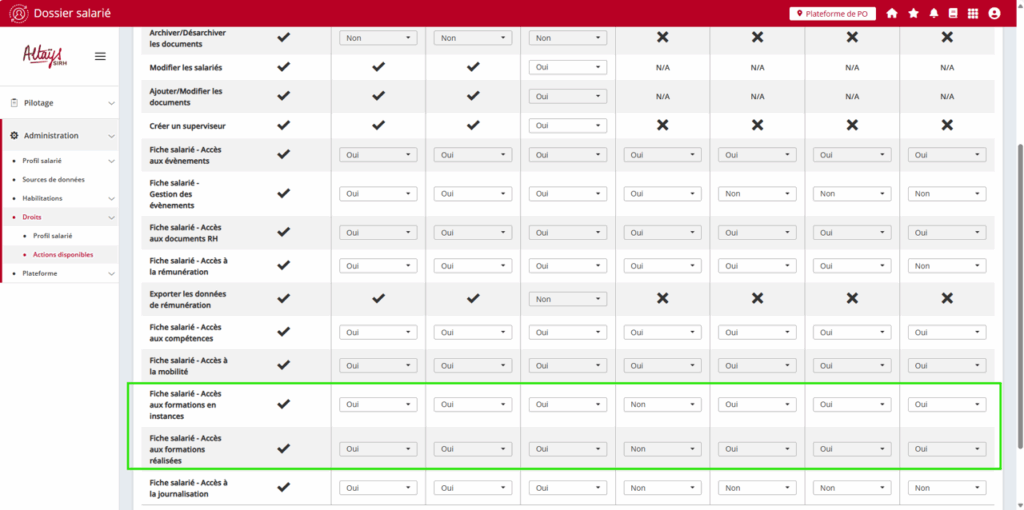Open the user account icon
This screenshot has height=510, width=1024.
click(994, 13)
